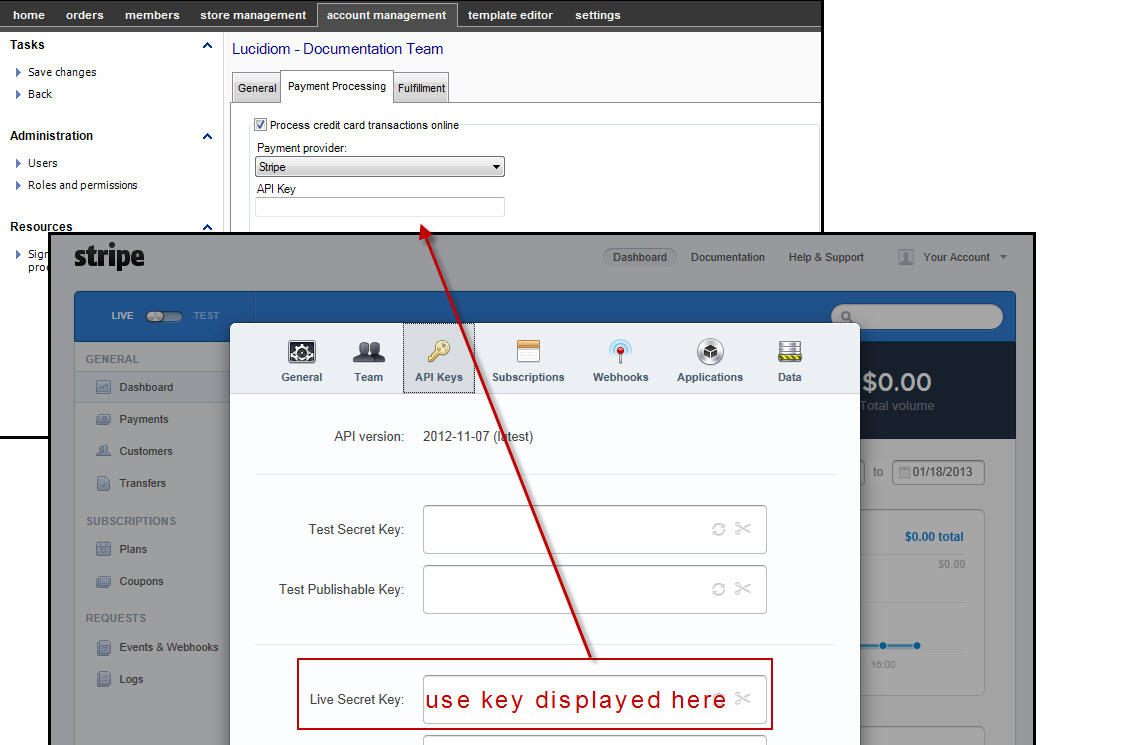Open the General settings icon in Stripe
Screen dimensions: 1121x745
pyautogui.click(x=302, y=352)
